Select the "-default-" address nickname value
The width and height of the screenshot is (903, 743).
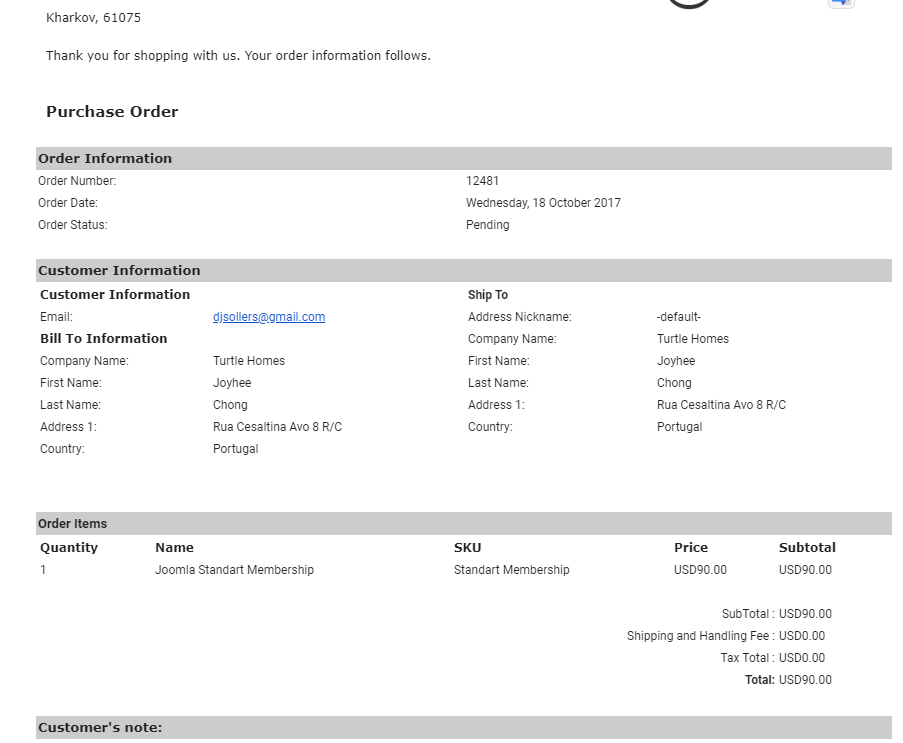(x=678, y=317)
